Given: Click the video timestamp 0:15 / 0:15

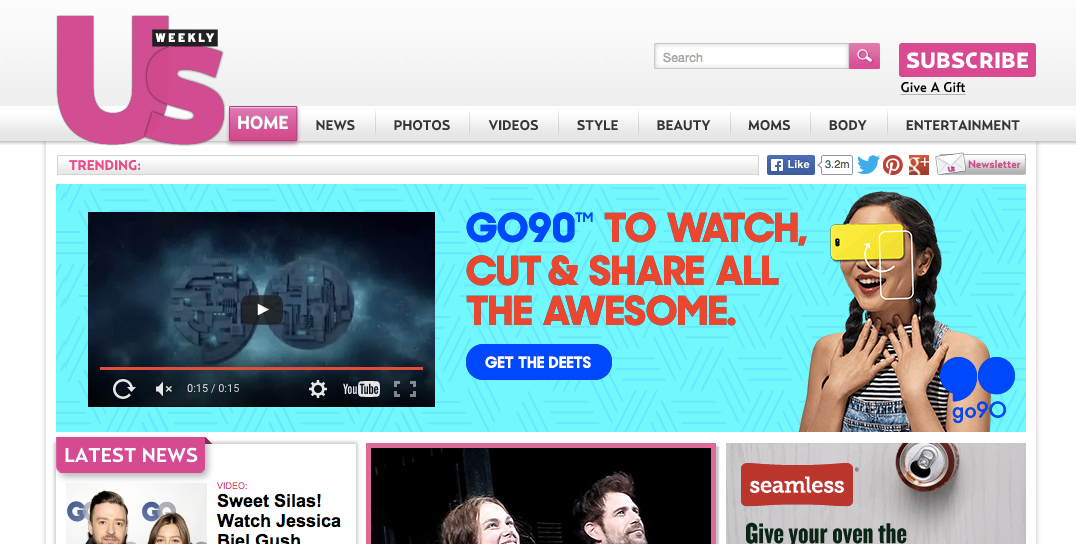Looking at the screenshot, I should point(213,388).
